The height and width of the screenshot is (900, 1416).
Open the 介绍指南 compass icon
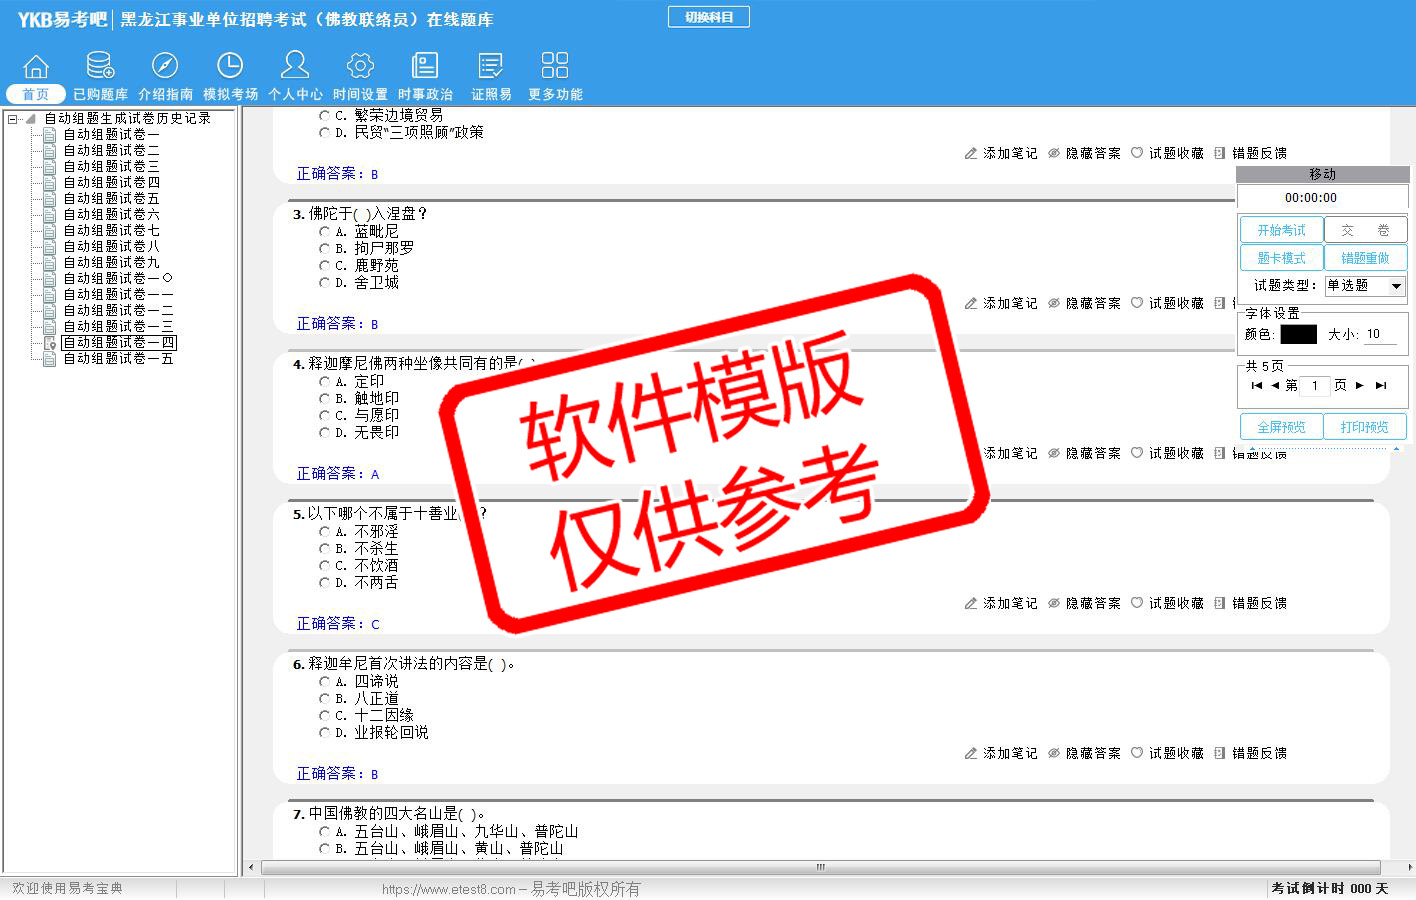click(165, 66)
